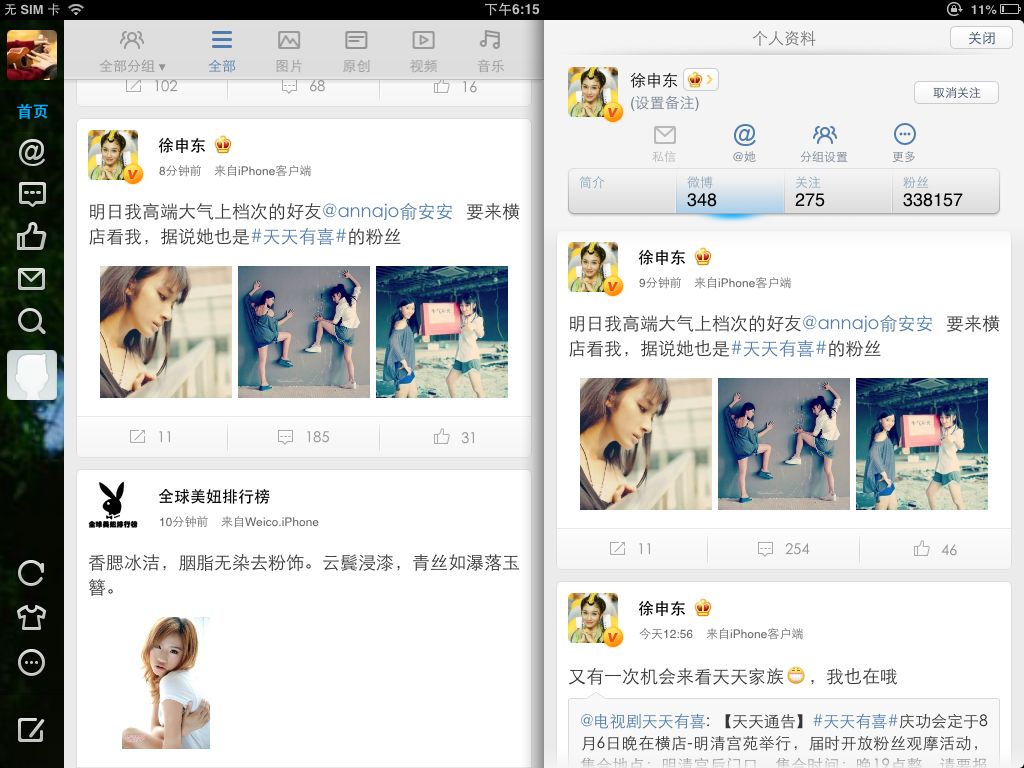The image size is (1024, 768).
Task: Tap the Wi-Fi icon in status bar
Action: coord(76,9)
